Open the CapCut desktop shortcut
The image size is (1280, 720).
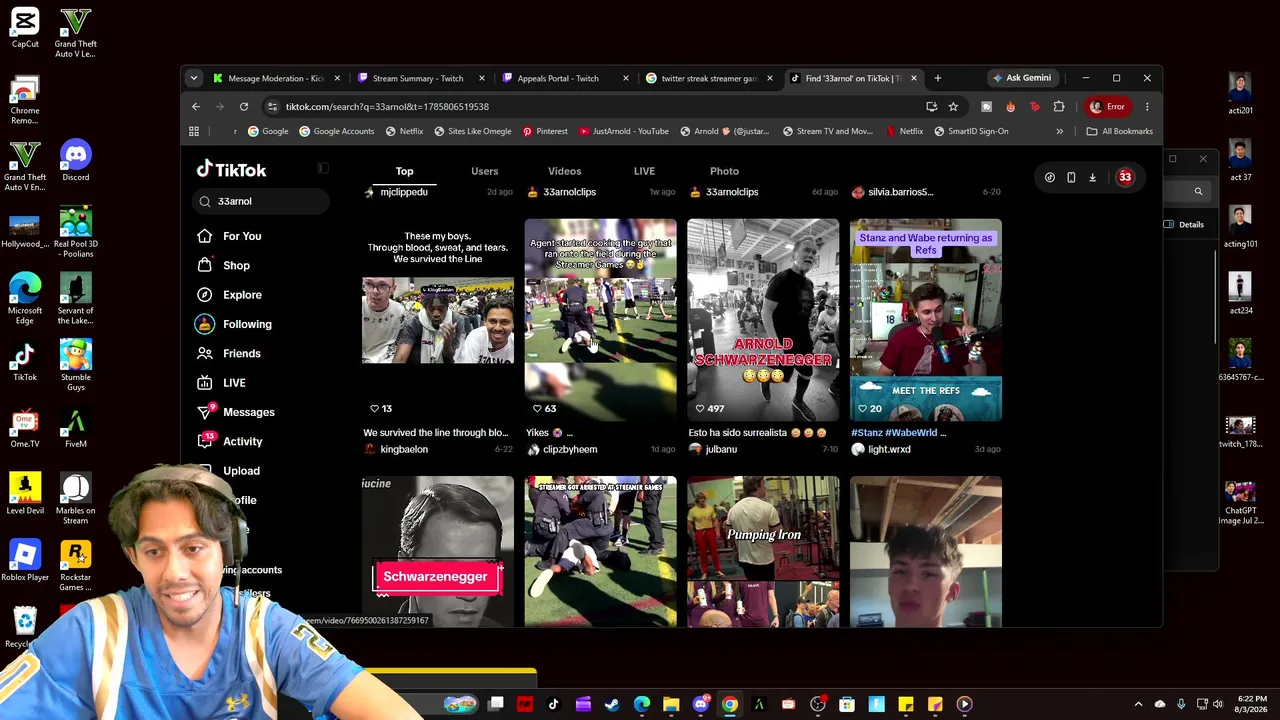coord(25,28)
